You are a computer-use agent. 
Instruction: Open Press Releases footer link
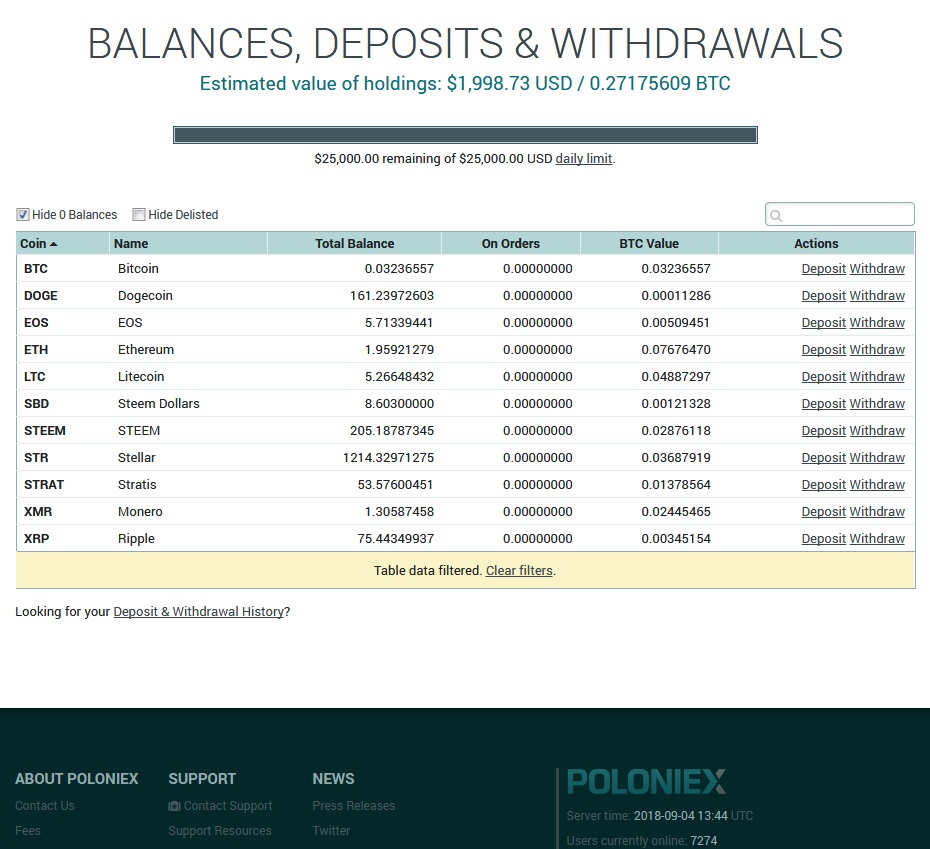353,806
